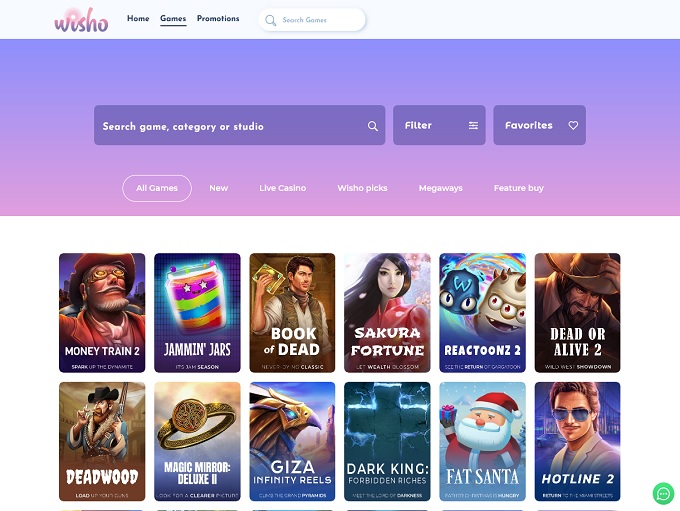The height and width of the screenshot is (511, 680).
Task: Open the Fat Santa game tile
Action: click(x=482, y=442)
